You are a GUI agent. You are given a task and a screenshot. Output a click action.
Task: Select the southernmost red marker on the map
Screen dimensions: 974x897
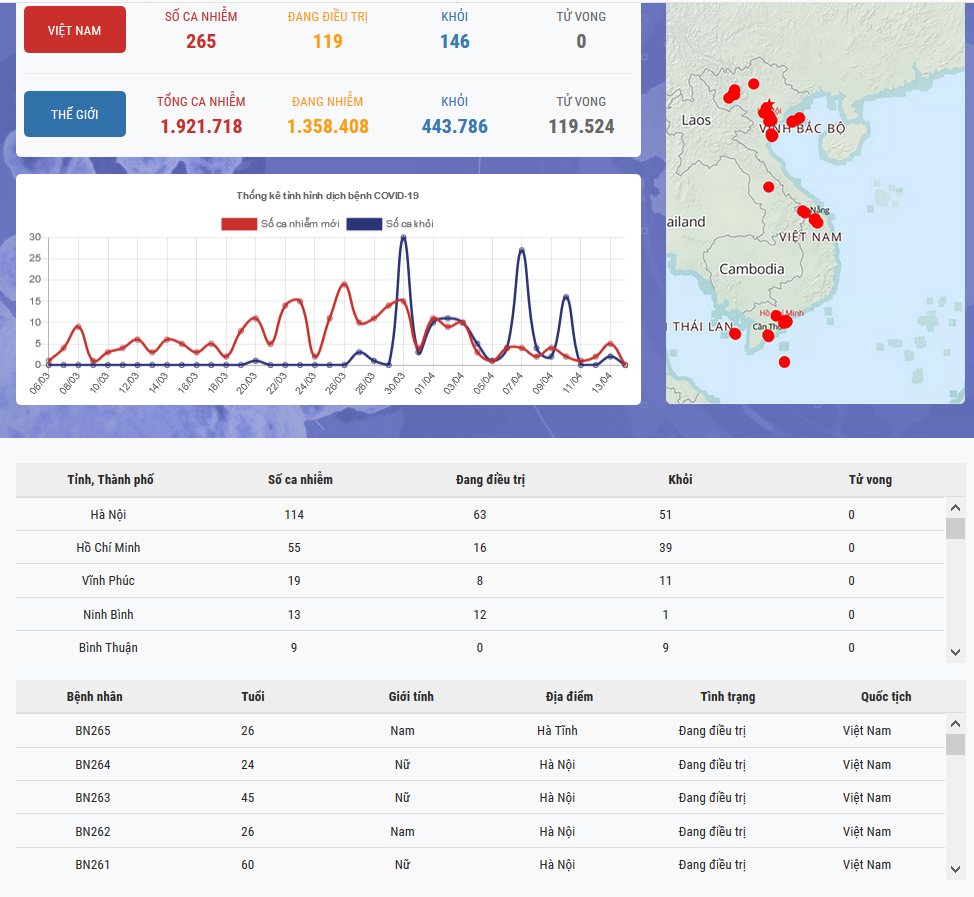pos(784,361)
